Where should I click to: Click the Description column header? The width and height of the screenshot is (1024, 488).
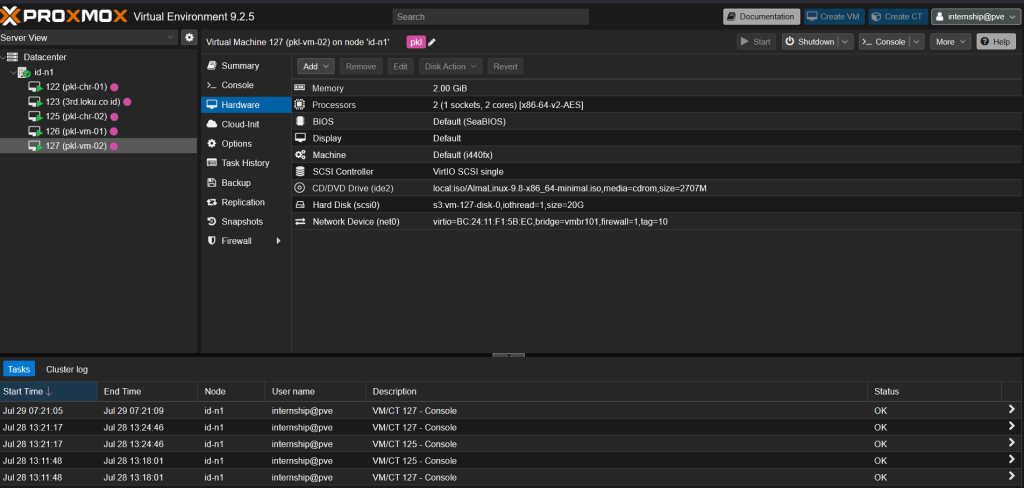(x=616, y=391)
